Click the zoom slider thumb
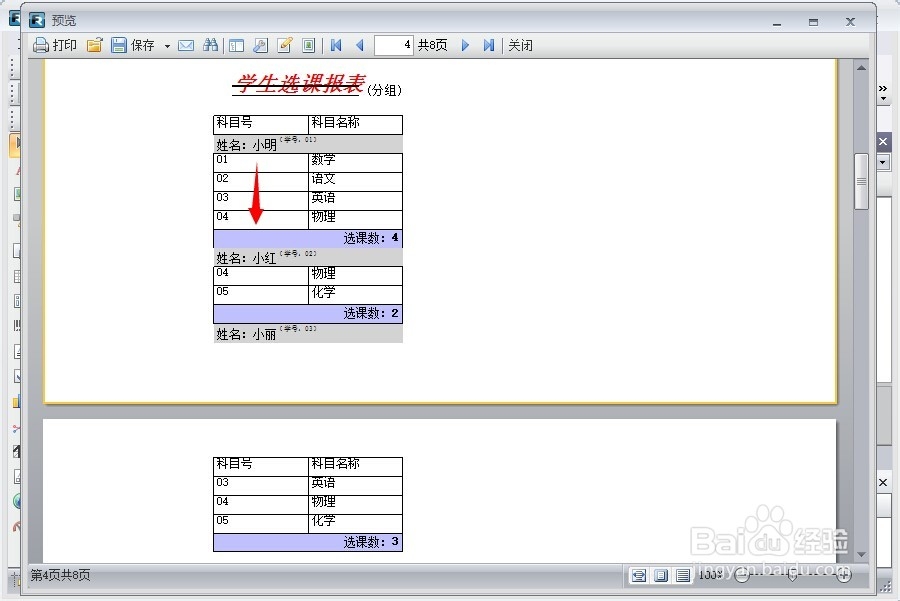Screen dimensions: 900x601 793,575
